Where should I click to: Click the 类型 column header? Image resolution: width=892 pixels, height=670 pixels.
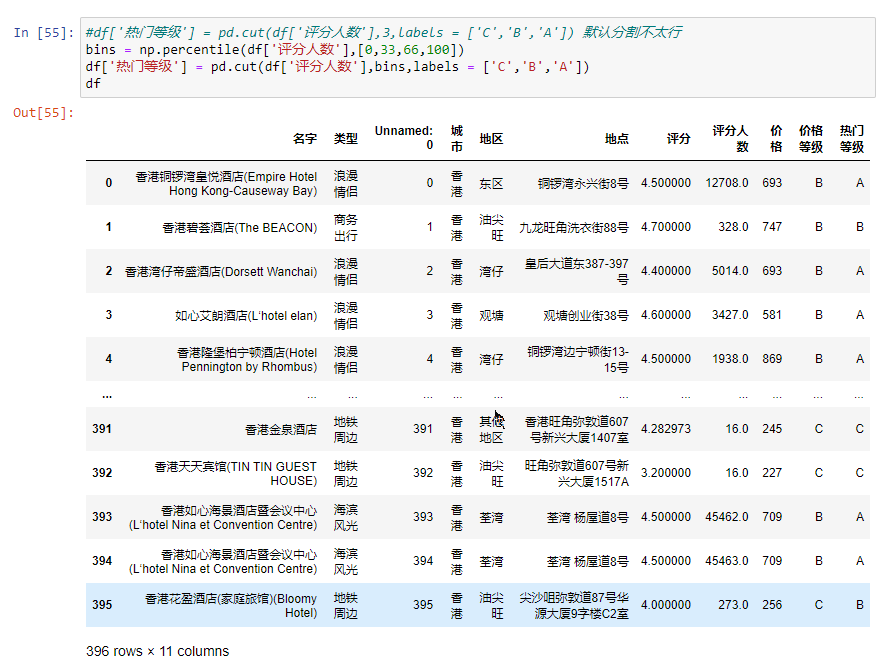click(346, 139)
